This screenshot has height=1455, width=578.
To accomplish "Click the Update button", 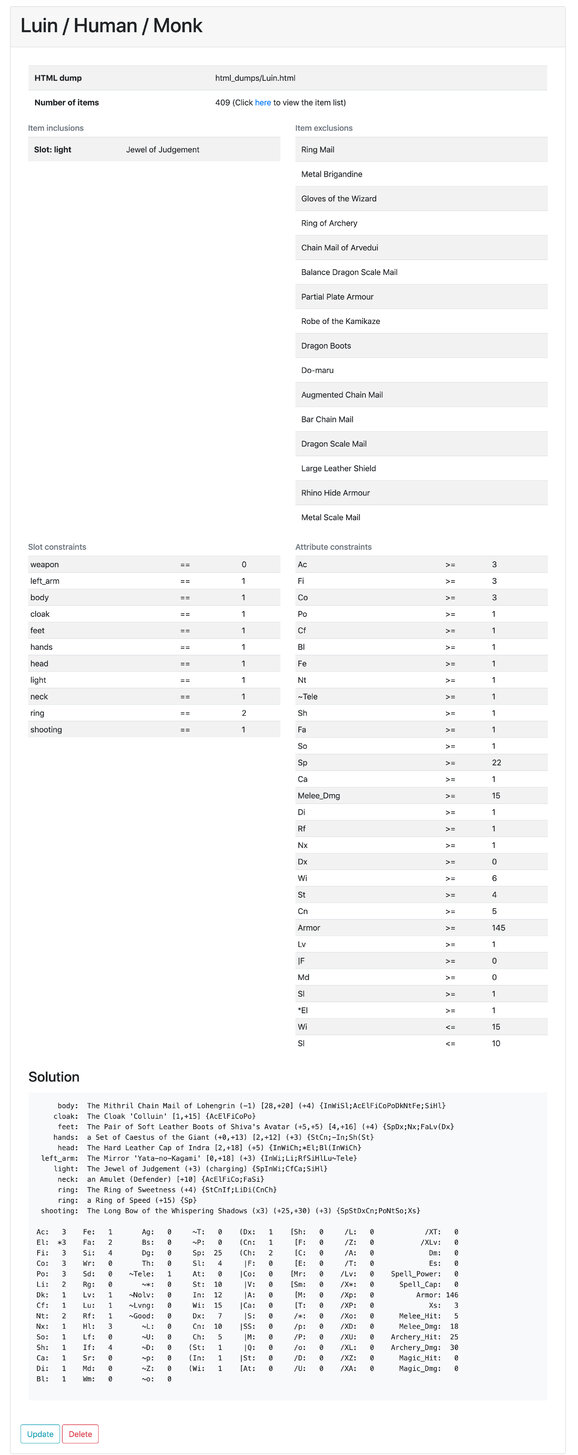I will pyautogui.click(x=40, y=1433).
